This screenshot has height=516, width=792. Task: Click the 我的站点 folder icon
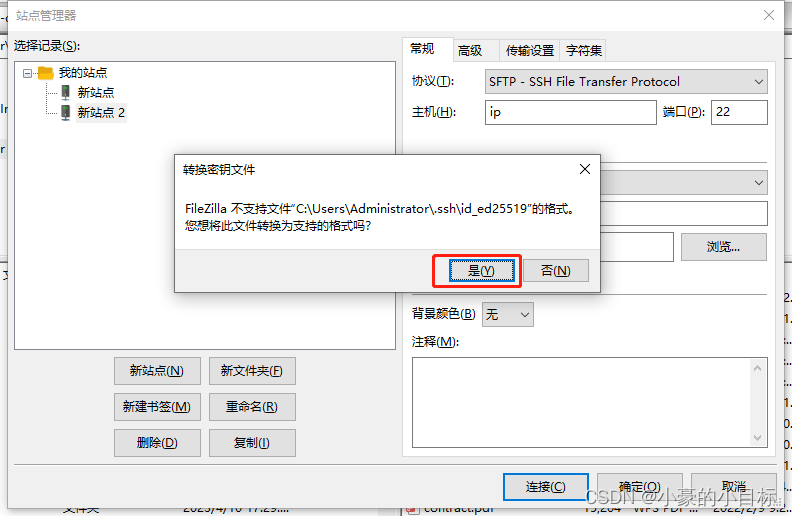pos(45,73)
